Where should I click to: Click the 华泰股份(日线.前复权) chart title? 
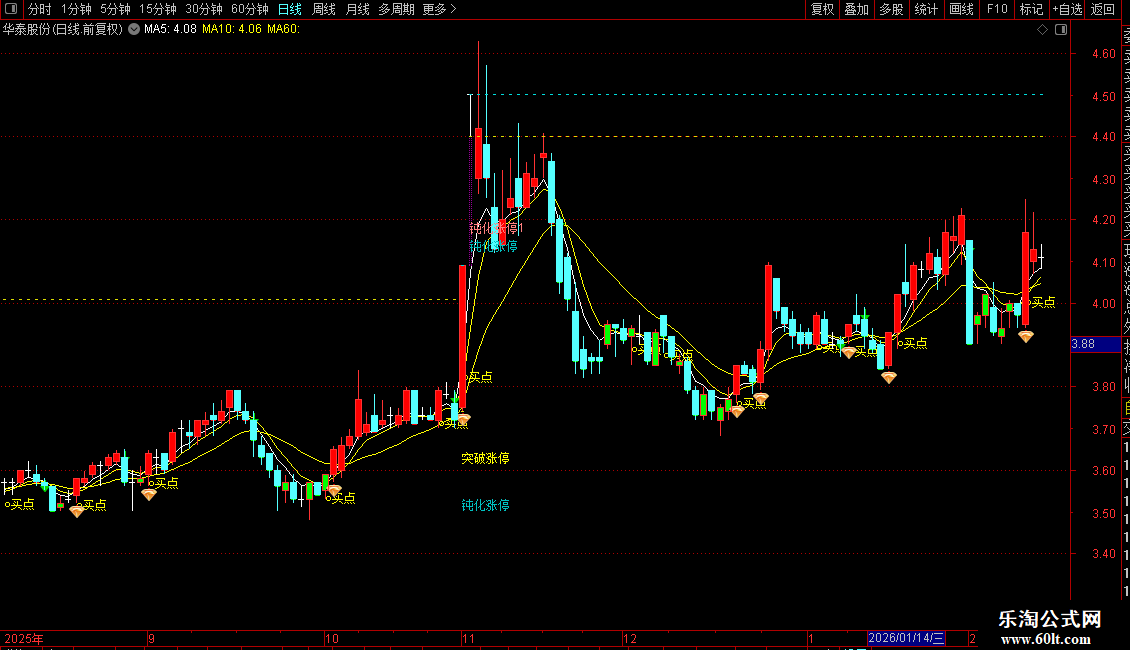63,29
